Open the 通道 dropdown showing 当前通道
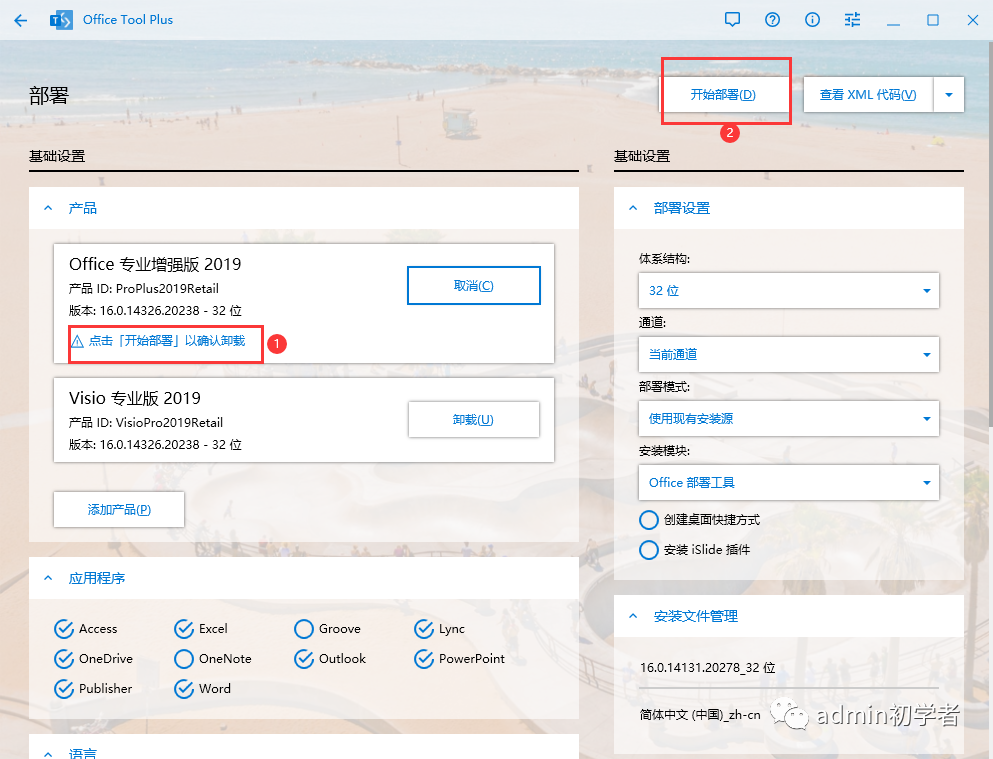This screenshot has width=993, height=759. (x=789, y=354)
